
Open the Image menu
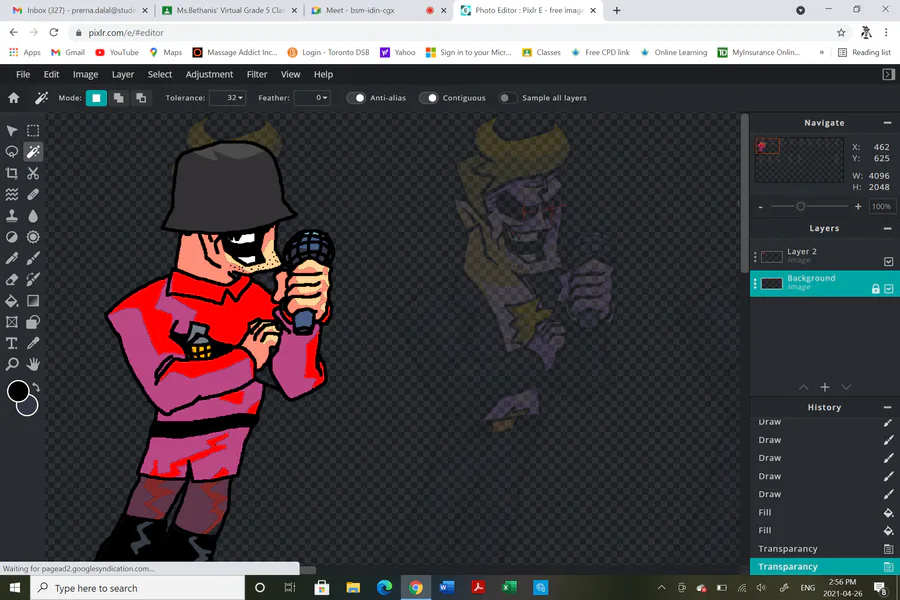pos(86,75)
